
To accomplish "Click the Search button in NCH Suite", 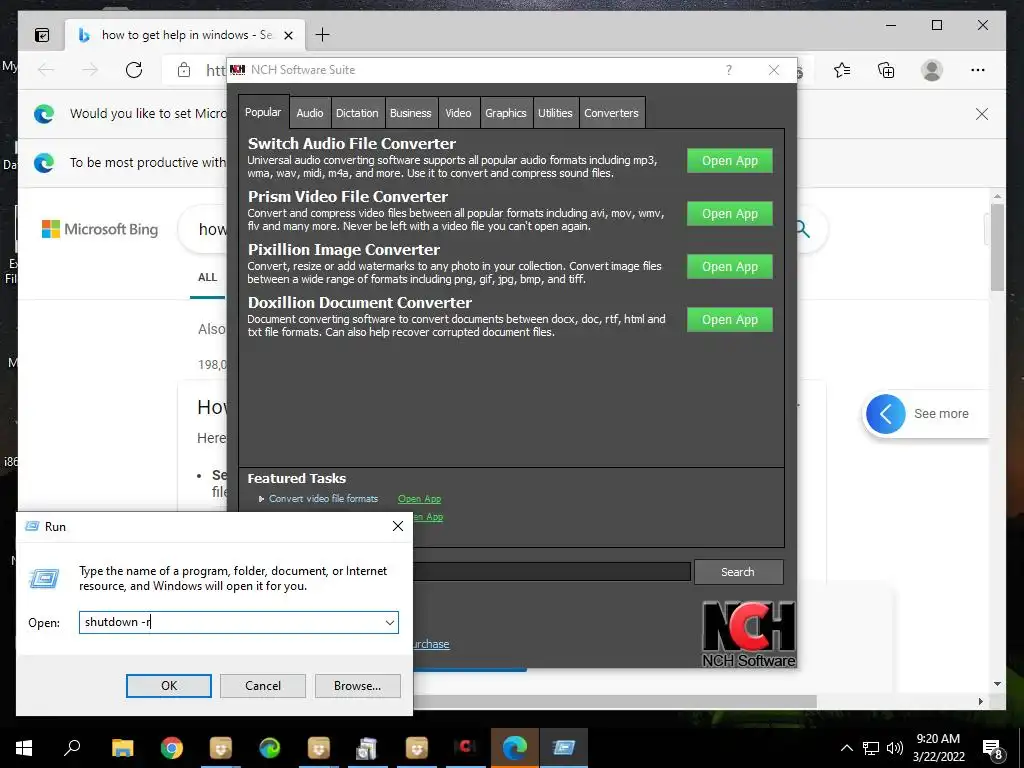I will click(738, 572).
